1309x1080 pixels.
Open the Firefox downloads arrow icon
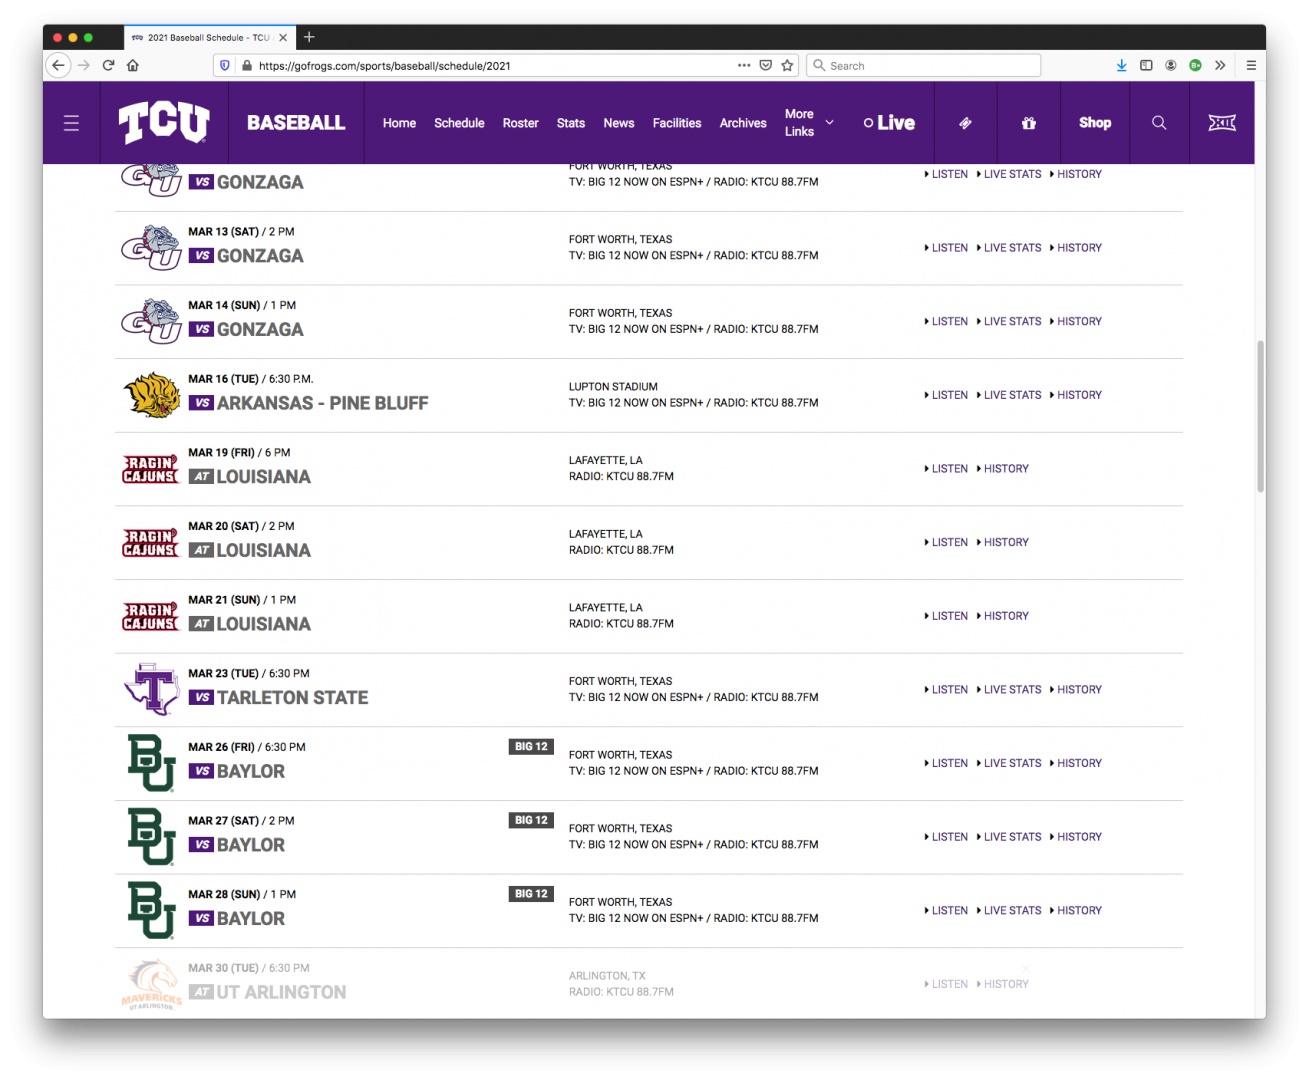(1121, 66)
